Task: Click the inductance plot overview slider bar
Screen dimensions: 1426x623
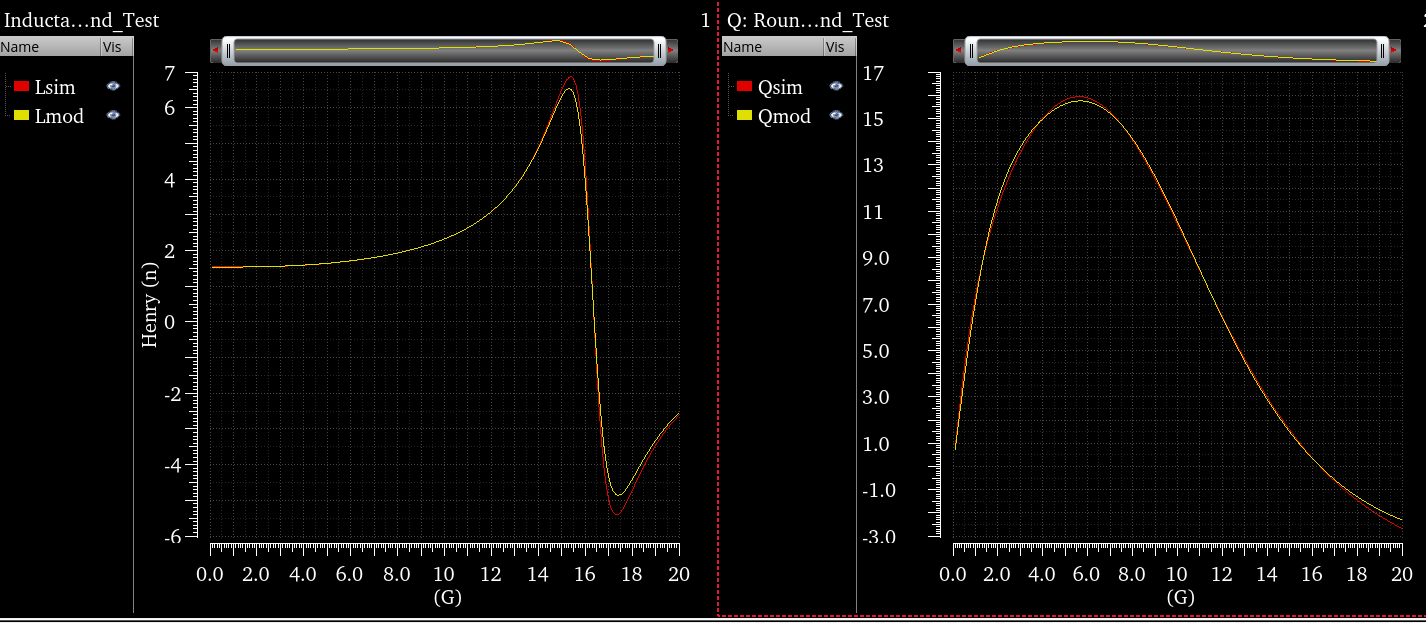Action: (x=443, y=50)
